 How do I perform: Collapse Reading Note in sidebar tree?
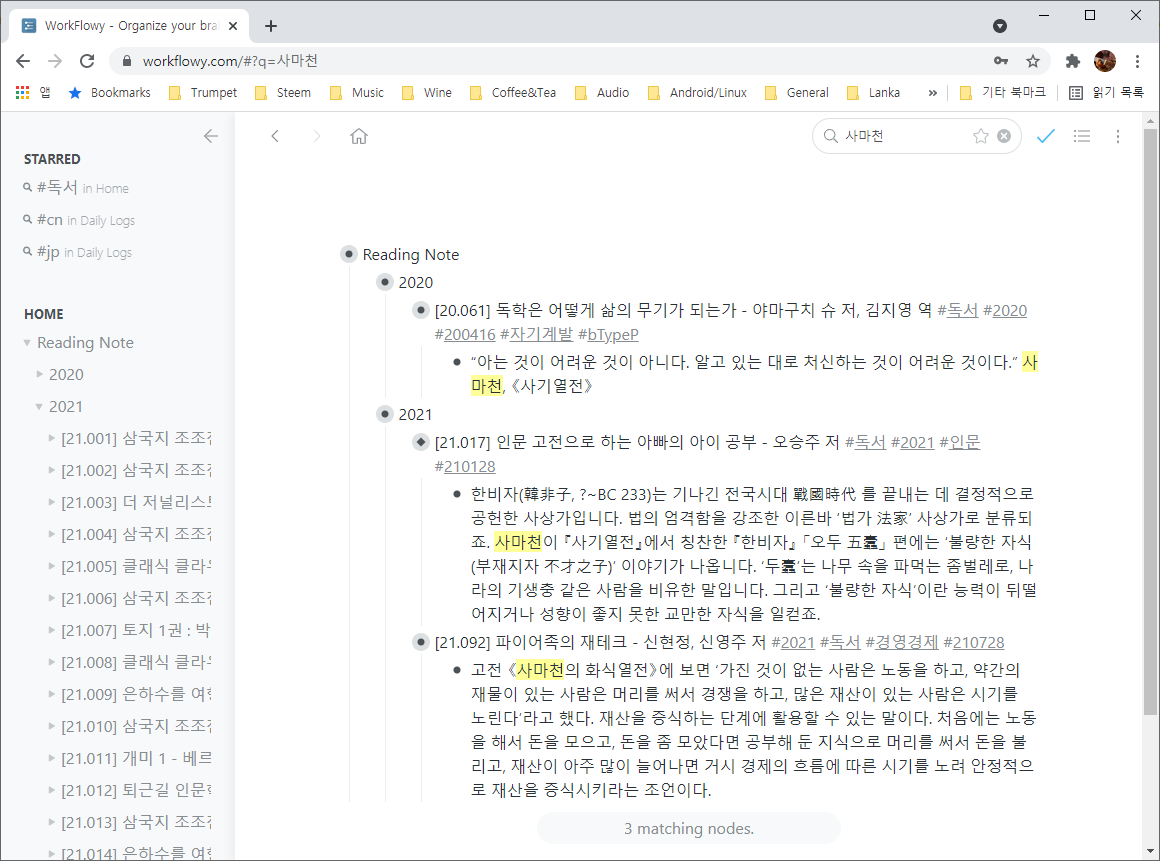click(x=27, y=342)
